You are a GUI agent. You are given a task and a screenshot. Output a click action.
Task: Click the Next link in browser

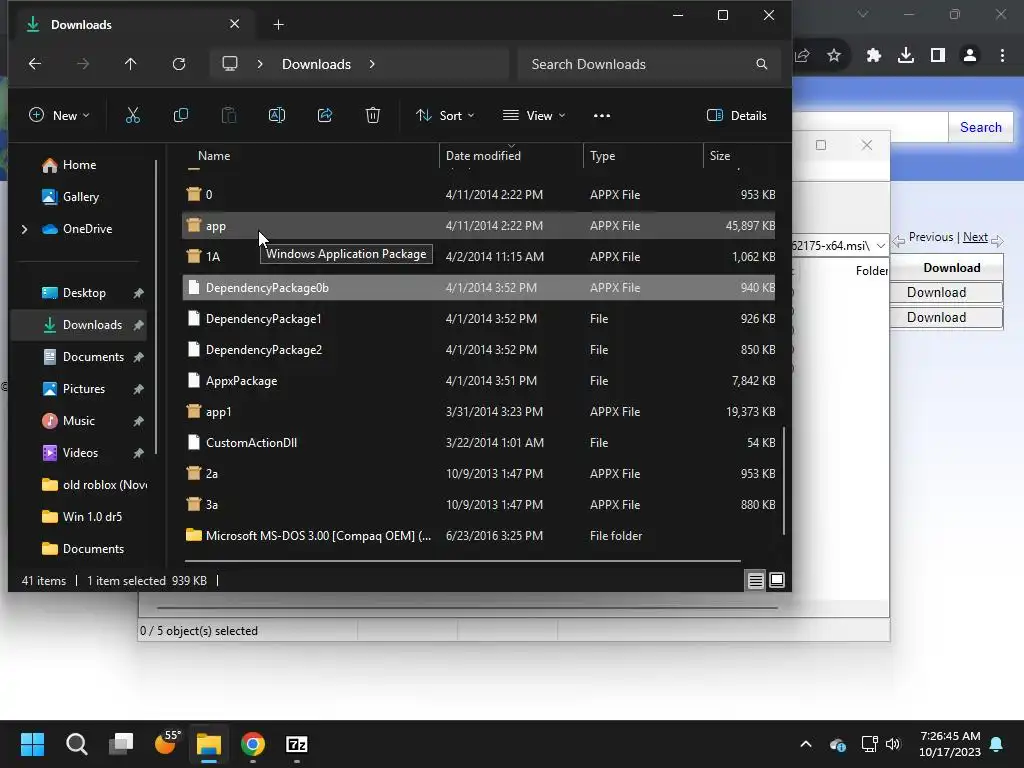point(975,237)
